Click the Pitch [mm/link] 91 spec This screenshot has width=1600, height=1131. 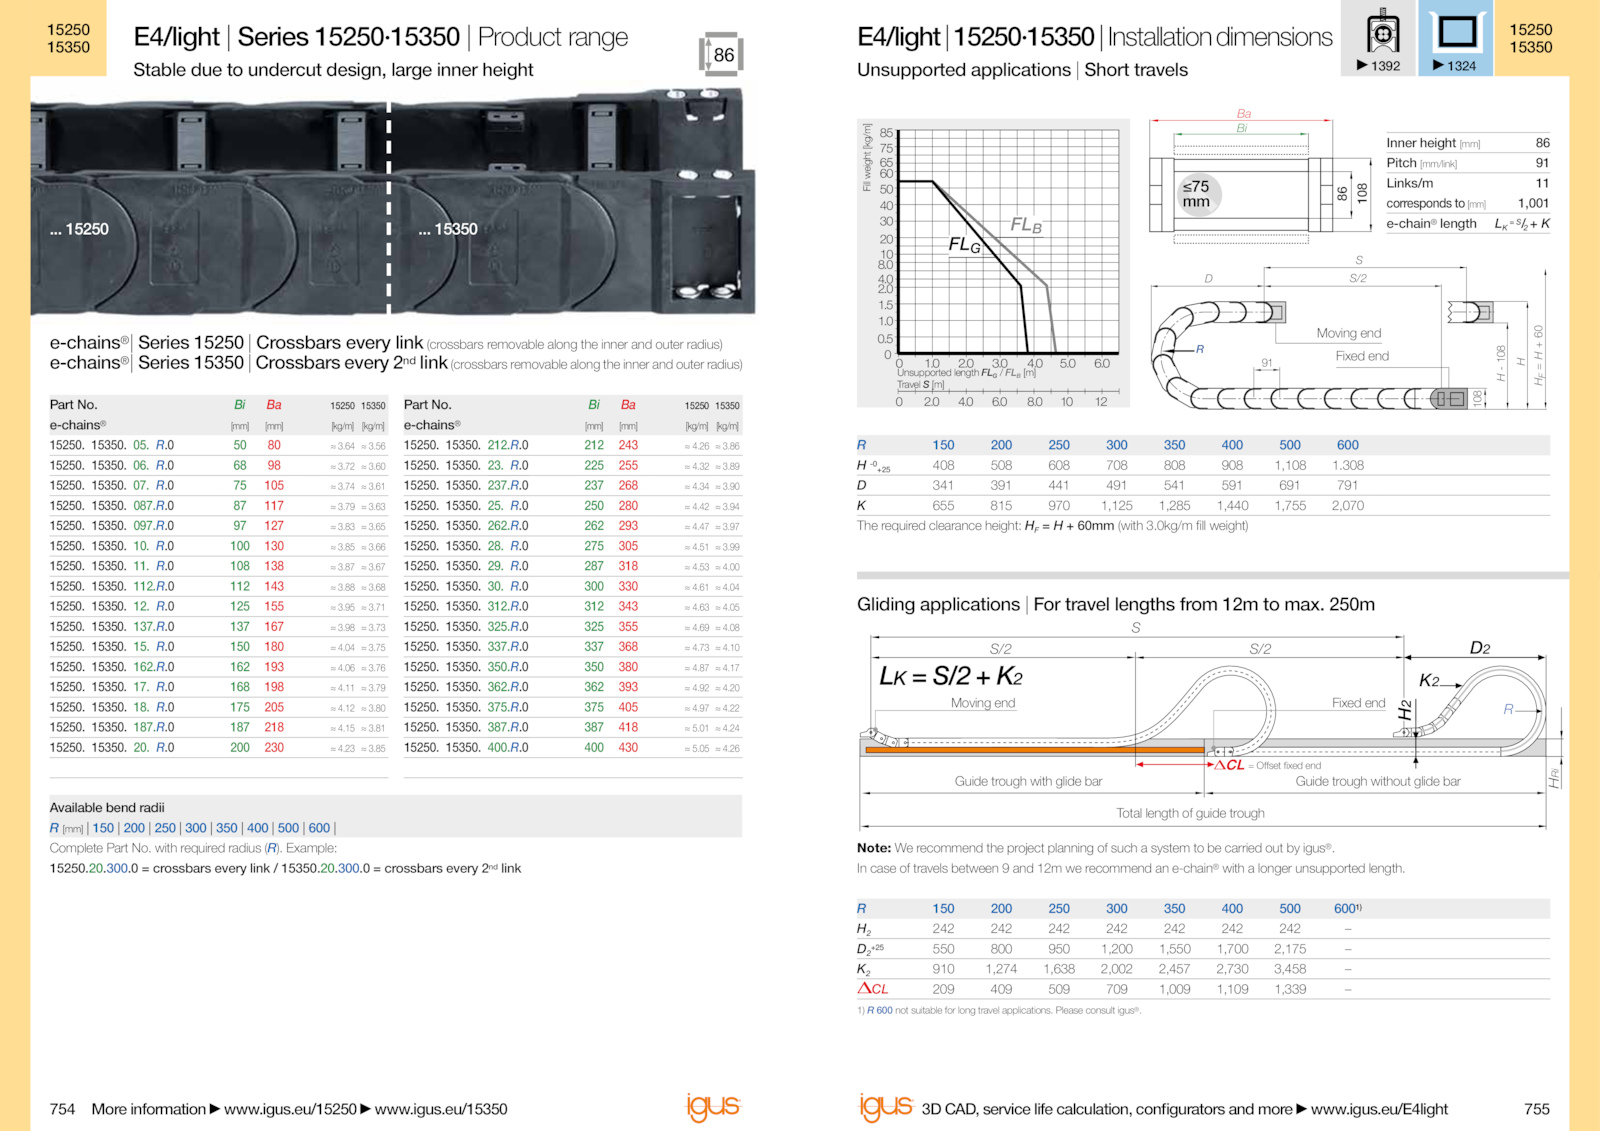click(x=1468, y=163)
